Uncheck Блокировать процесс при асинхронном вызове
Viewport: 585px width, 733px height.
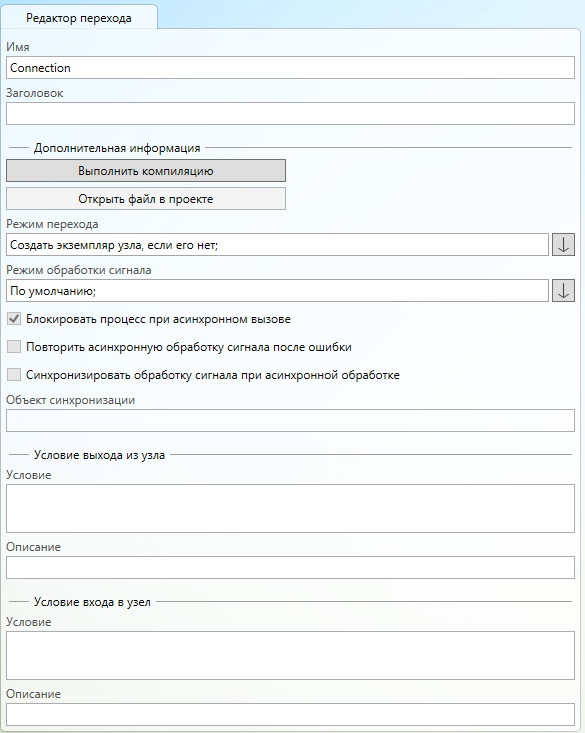tap(14, 319)
